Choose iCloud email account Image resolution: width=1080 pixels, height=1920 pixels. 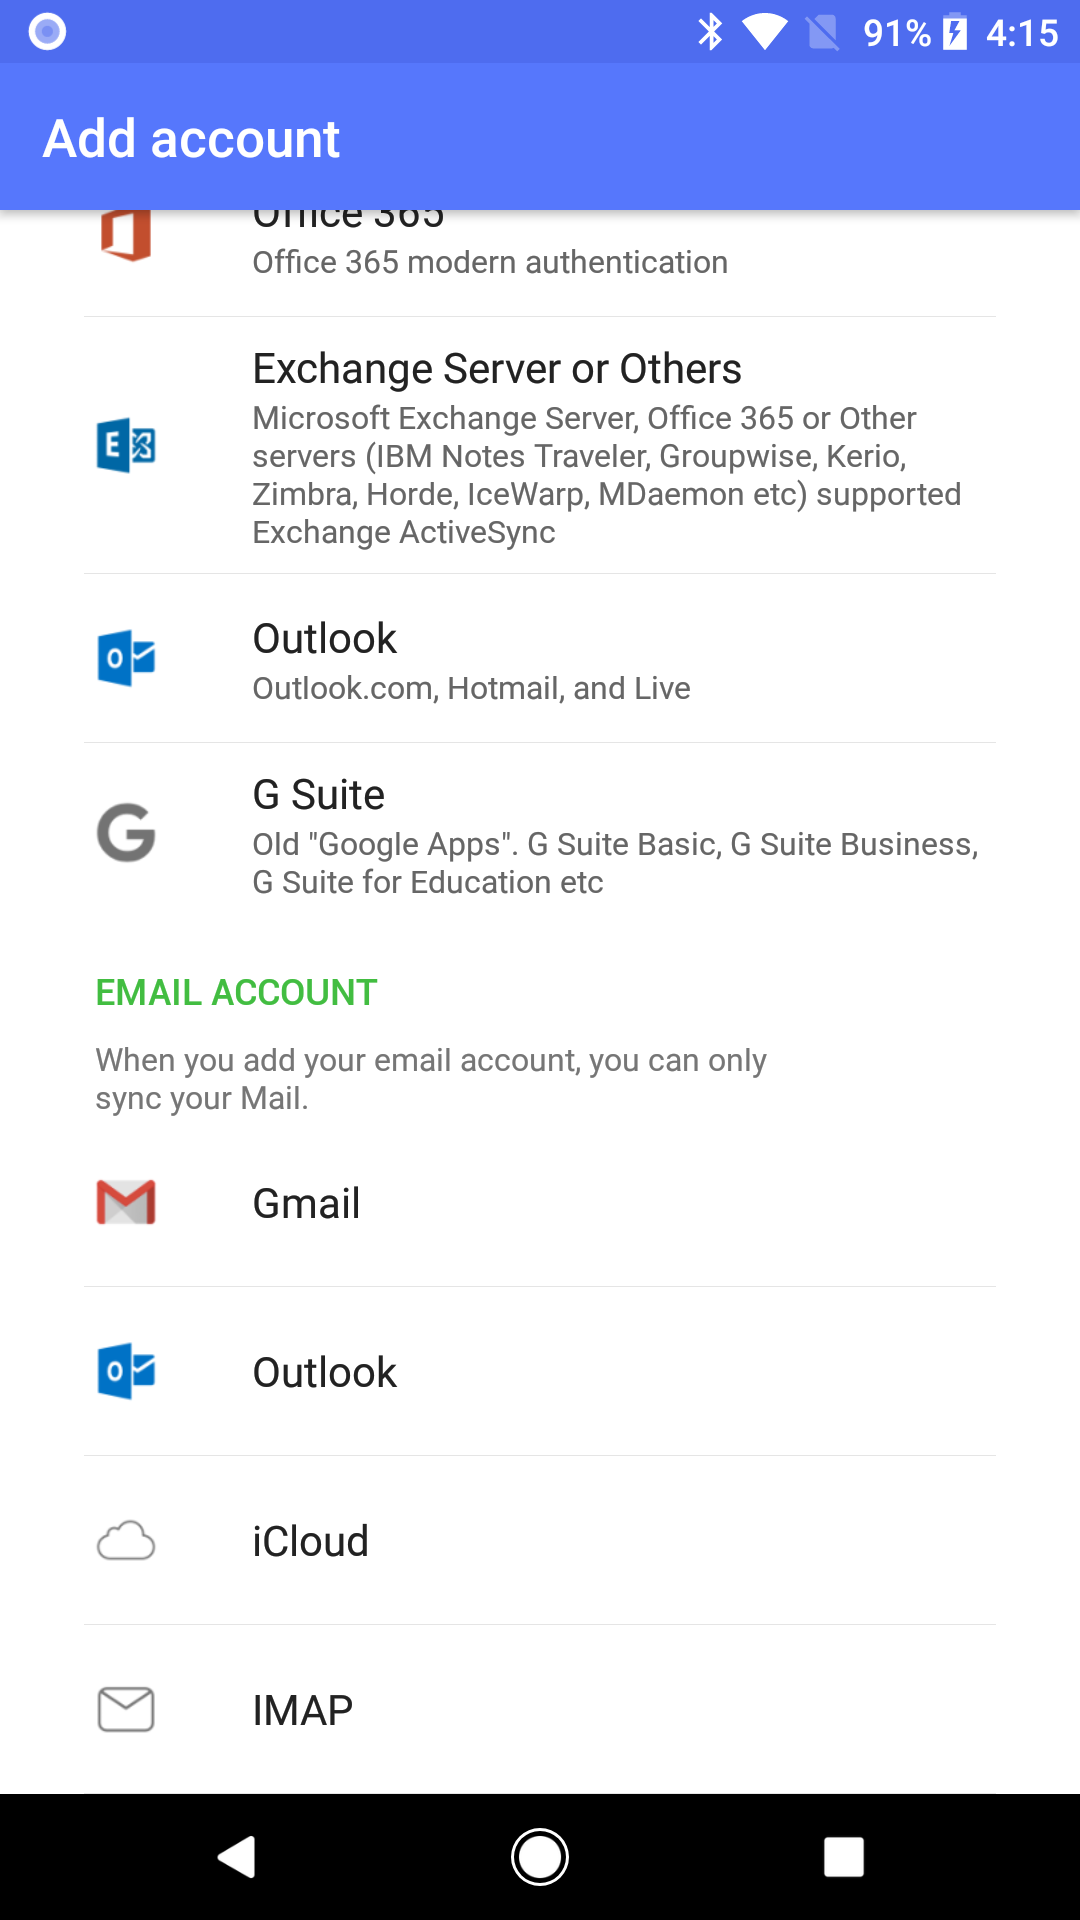[540, 1541]
